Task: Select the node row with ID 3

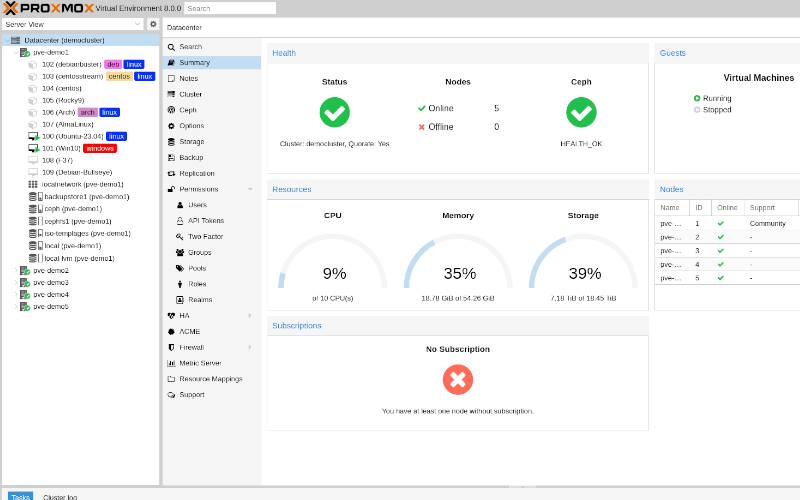Action: point(727,251)
